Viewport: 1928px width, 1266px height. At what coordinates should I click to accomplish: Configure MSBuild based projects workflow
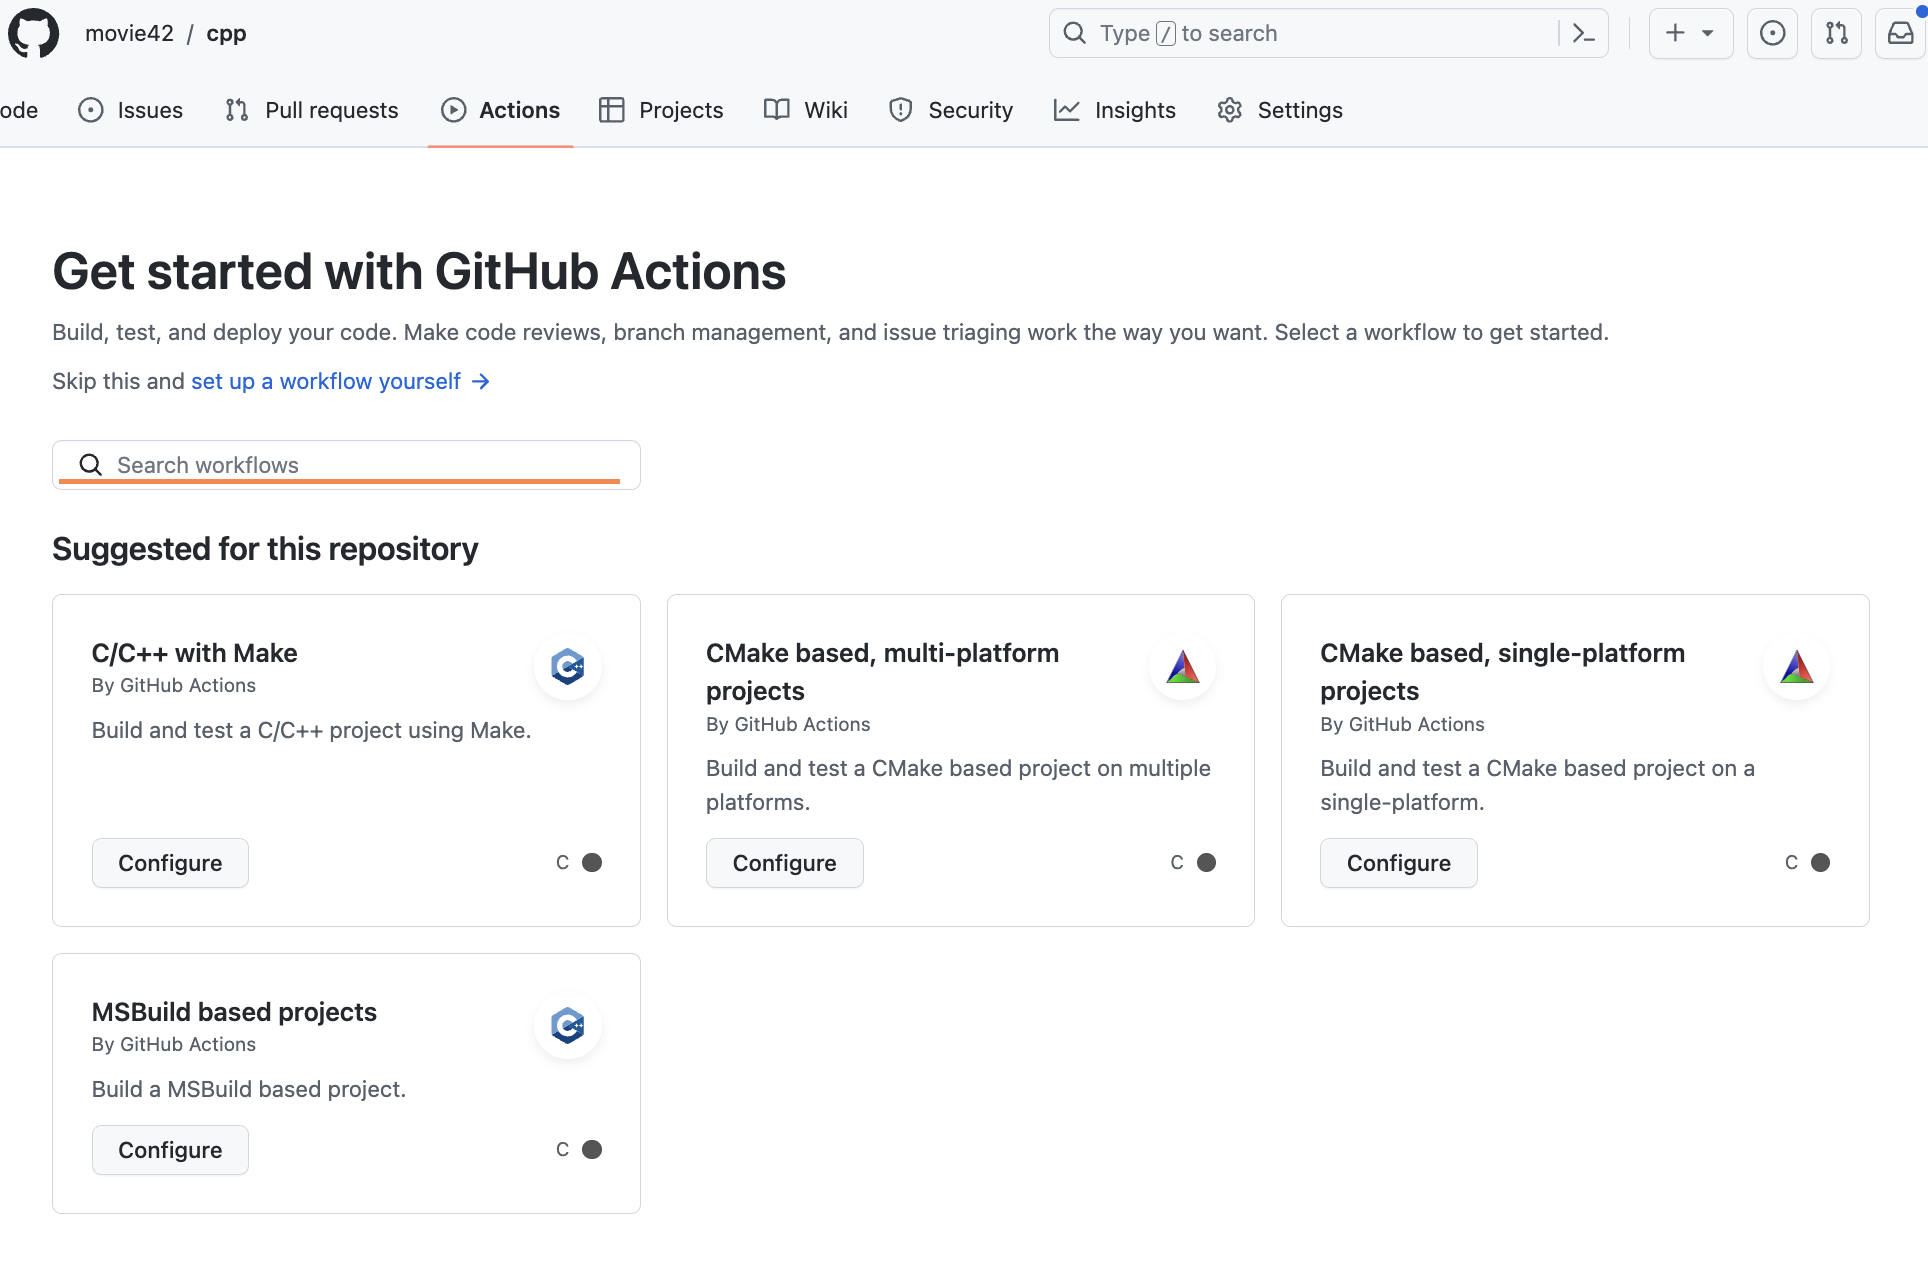click(x=169, y=1149)
